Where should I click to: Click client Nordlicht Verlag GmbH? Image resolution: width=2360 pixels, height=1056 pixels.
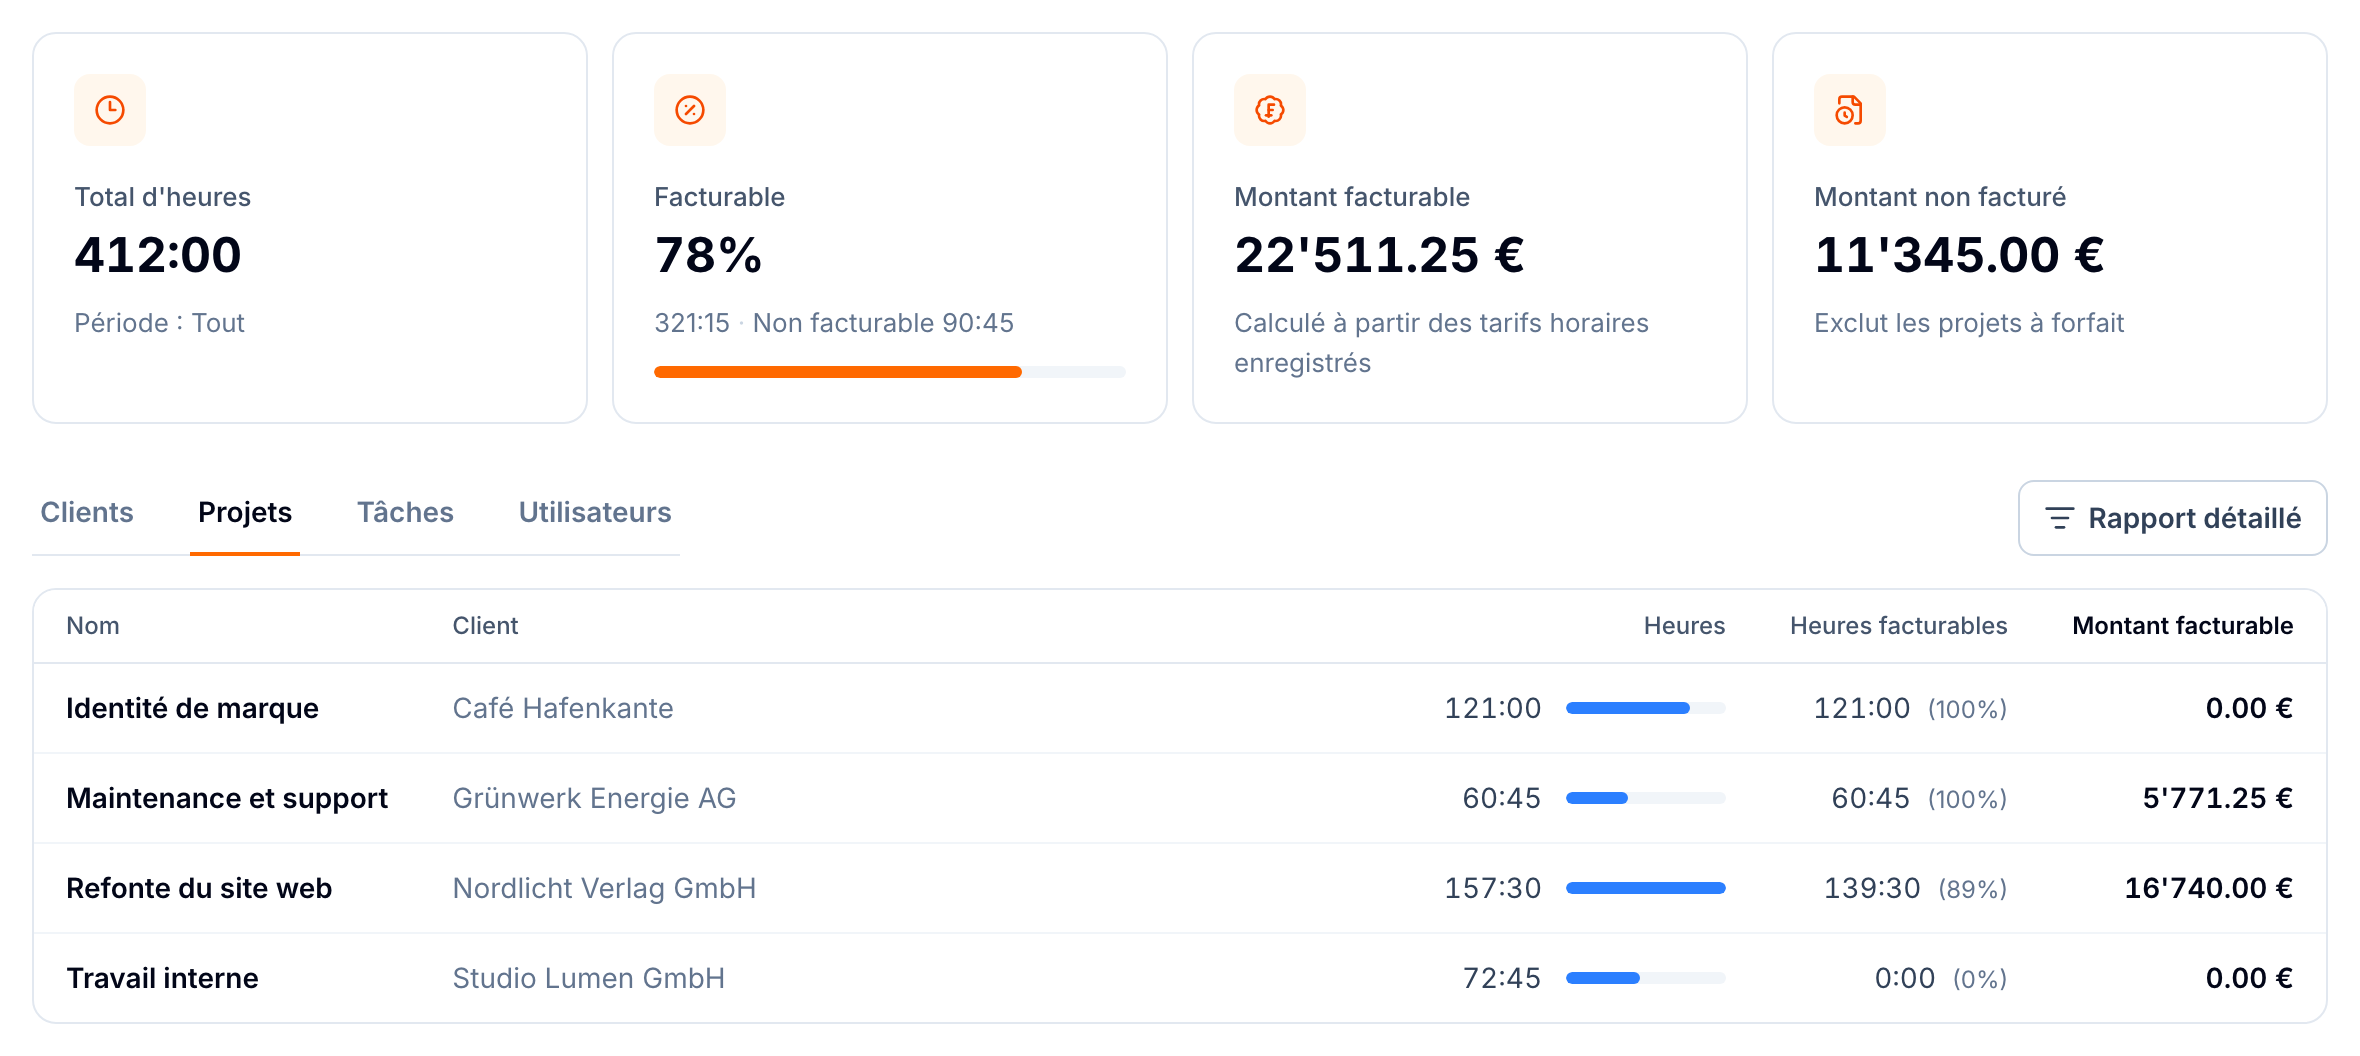point(604,888)
